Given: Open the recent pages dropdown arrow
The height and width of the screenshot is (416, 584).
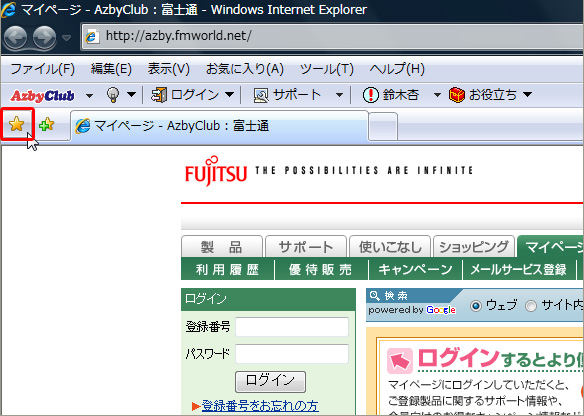Looking at the screenshot, I should click(x=66, y=38).
